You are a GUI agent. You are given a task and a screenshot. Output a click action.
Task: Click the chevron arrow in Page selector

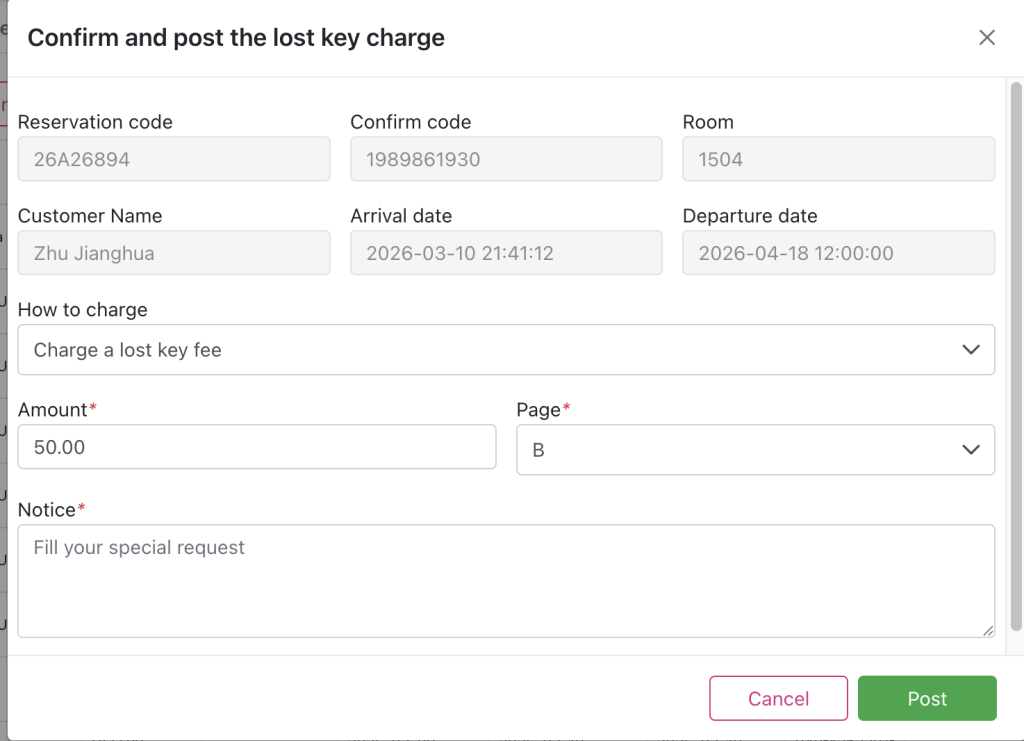[x=970, y=450]
